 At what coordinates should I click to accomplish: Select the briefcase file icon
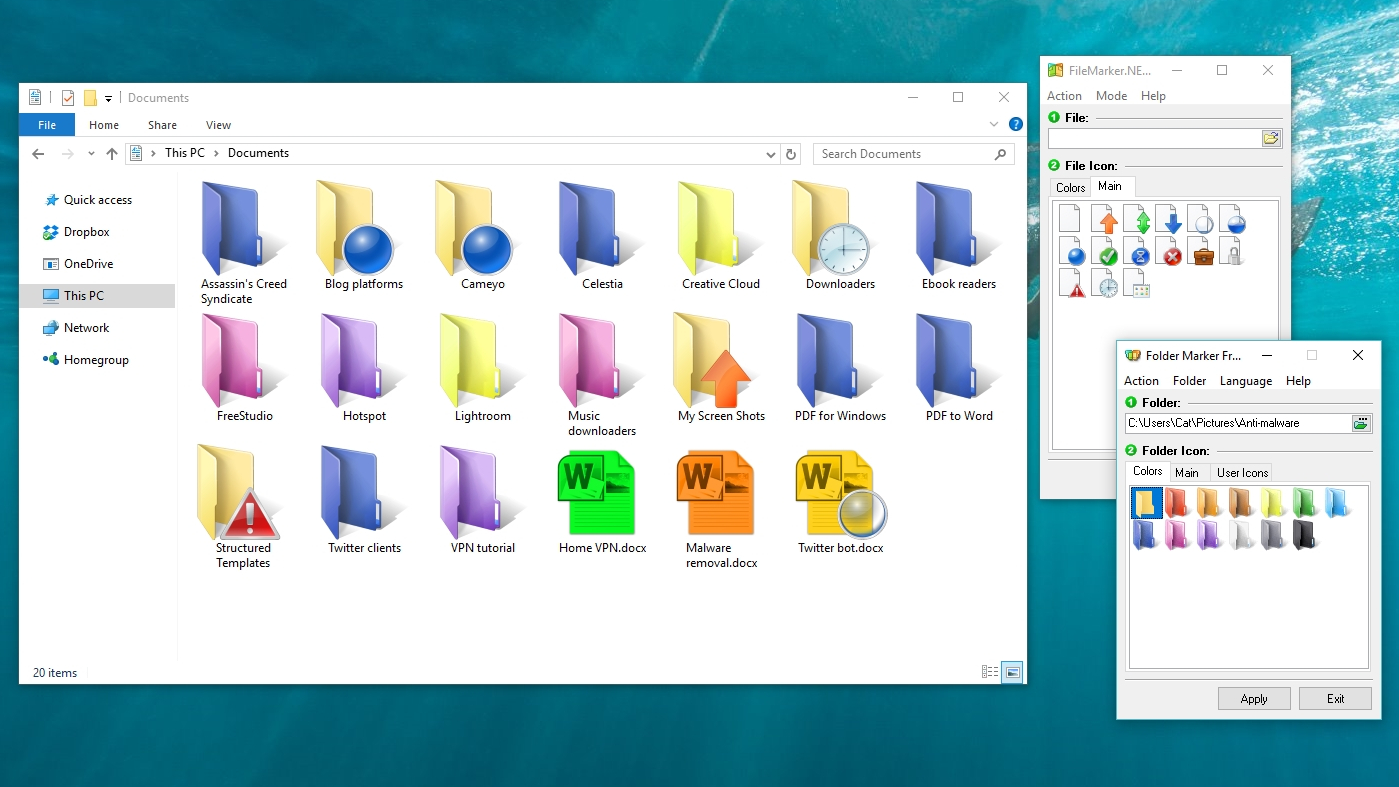pyautogui.click(x=1203, y=253)
